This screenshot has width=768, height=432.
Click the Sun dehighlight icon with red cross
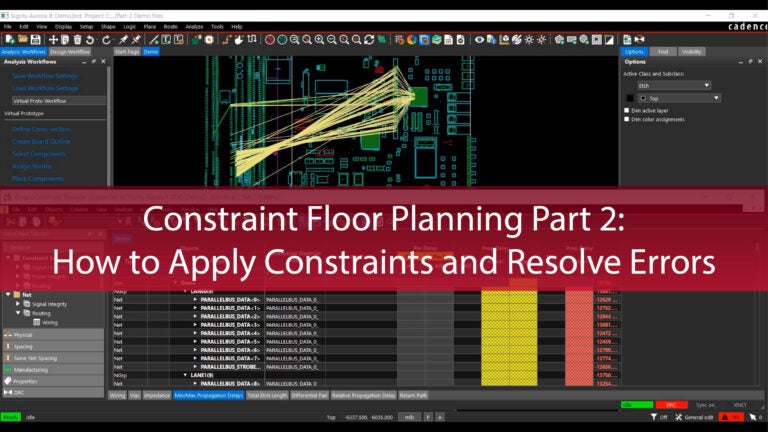pyautogui.click(x=542, y=40)
